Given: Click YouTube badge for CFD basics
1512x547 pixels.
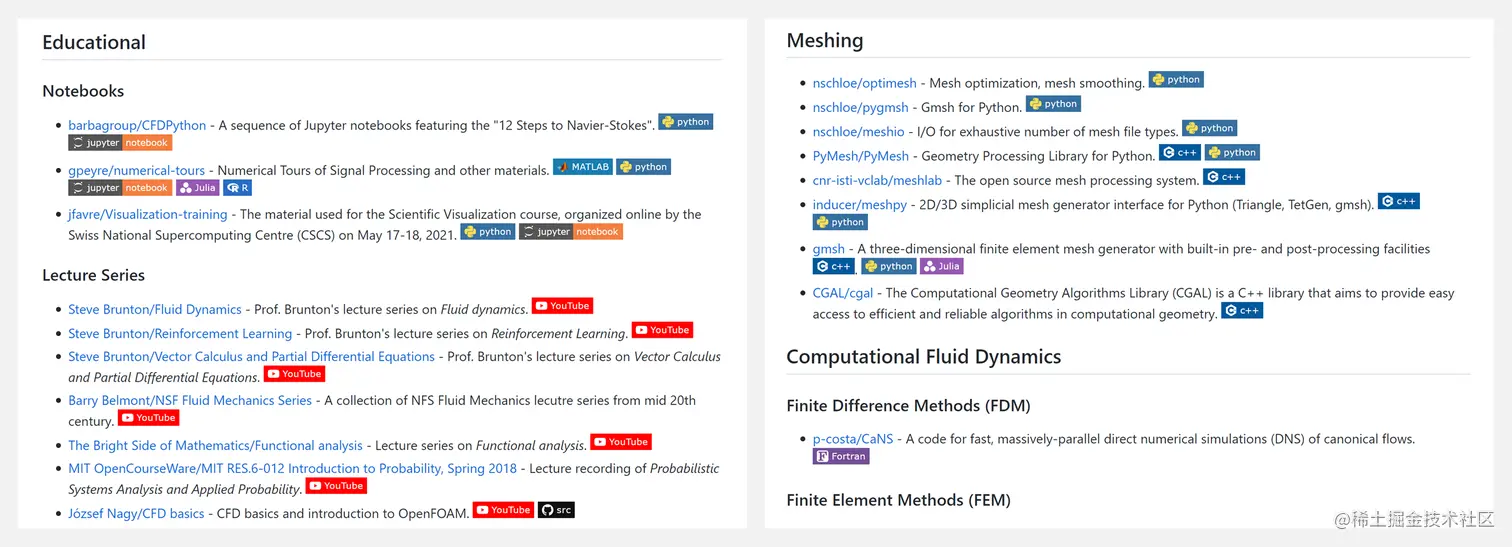Looking at the screenshot, I should [504, 510].
